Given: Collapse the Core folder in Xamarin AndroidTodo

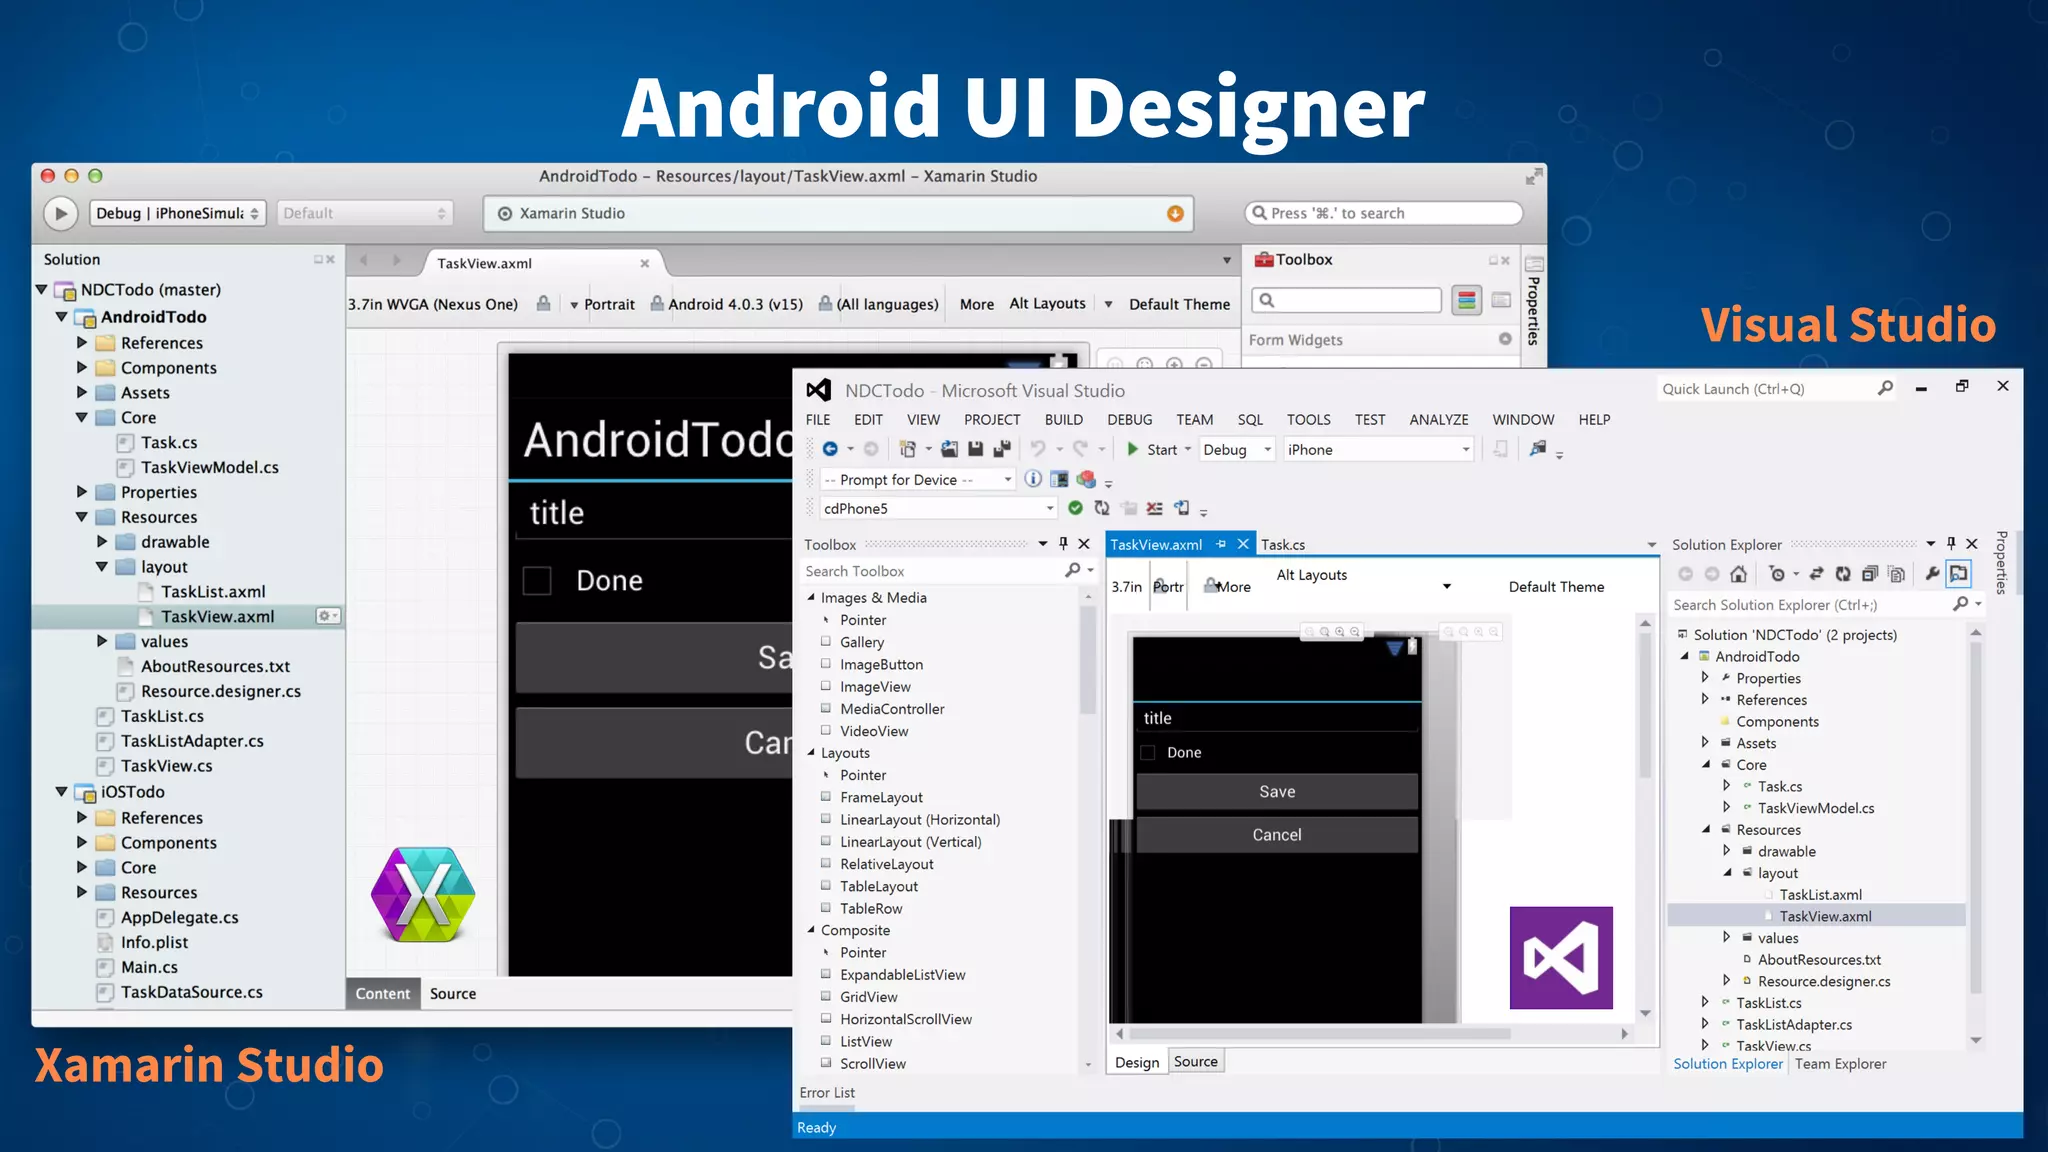Looking at the screenshot, I should pos(82,417).
